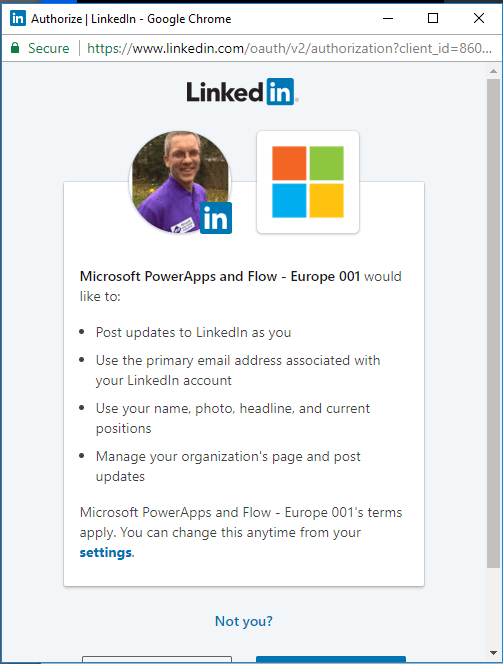
Task: Open the blue settings link
Action: pos(105,553)
